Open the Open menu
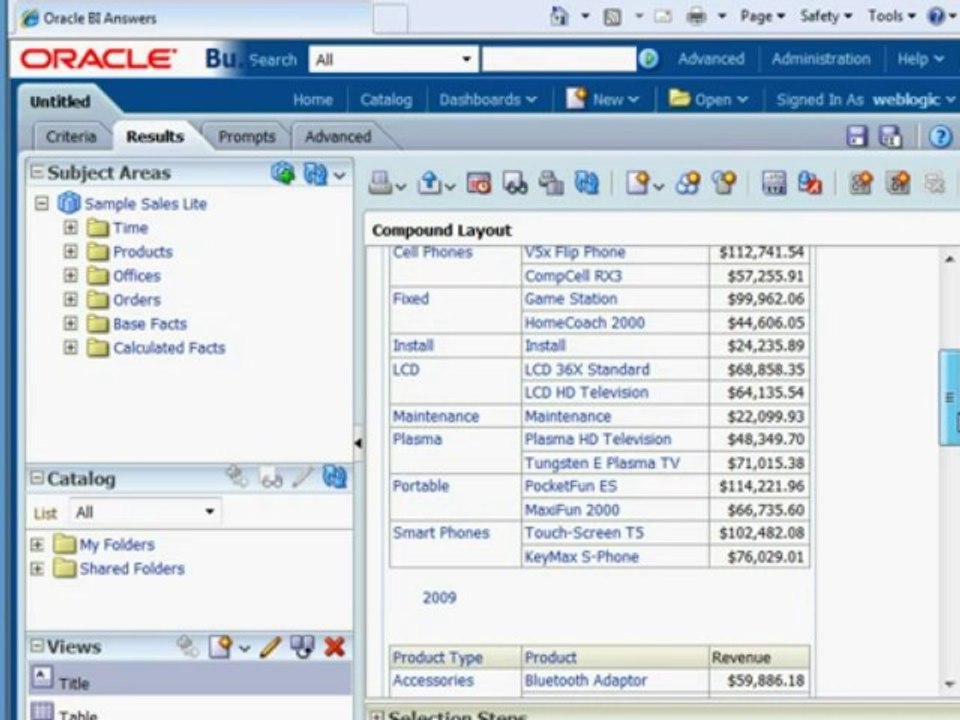Image resolution: width=960 pixels, height=720 pixels. click(x=708, y=98)
